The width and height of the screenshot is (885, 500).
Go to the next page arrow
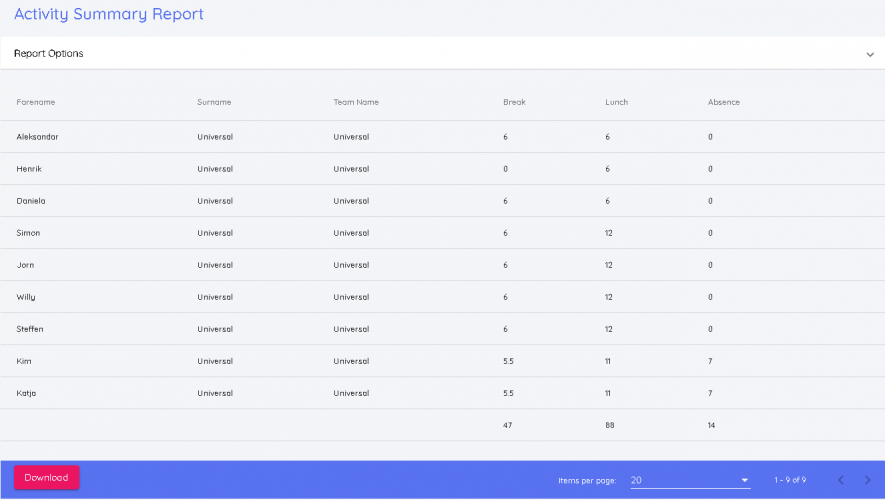coord(867,480)
